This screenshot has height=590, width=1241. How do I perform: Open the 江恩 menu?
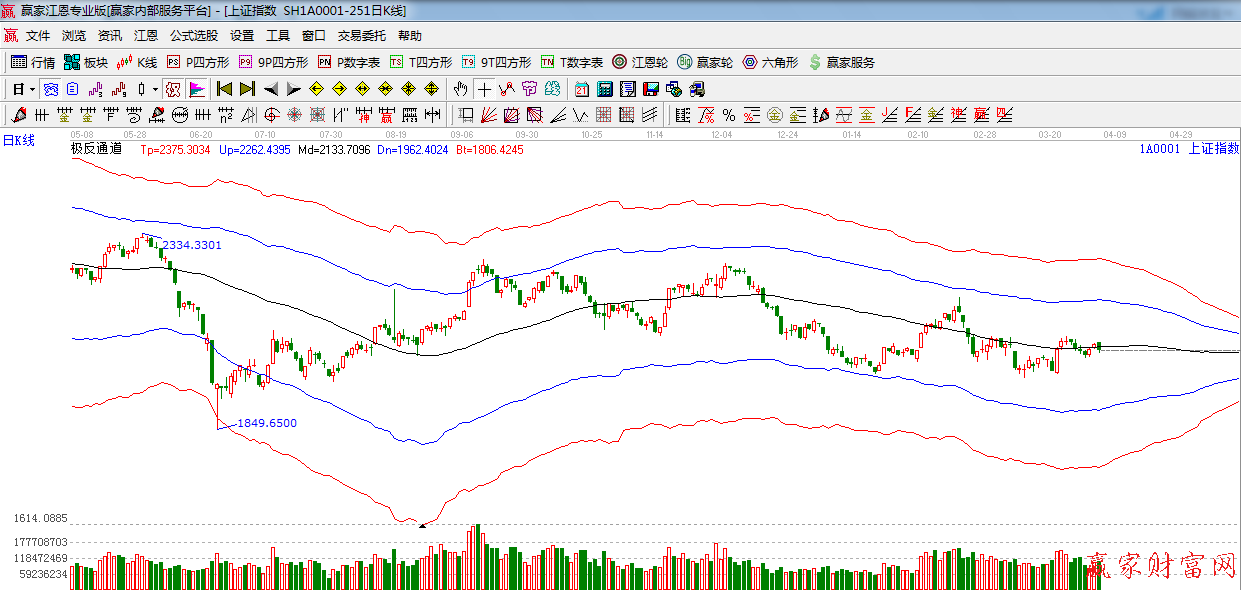[146, 35]
